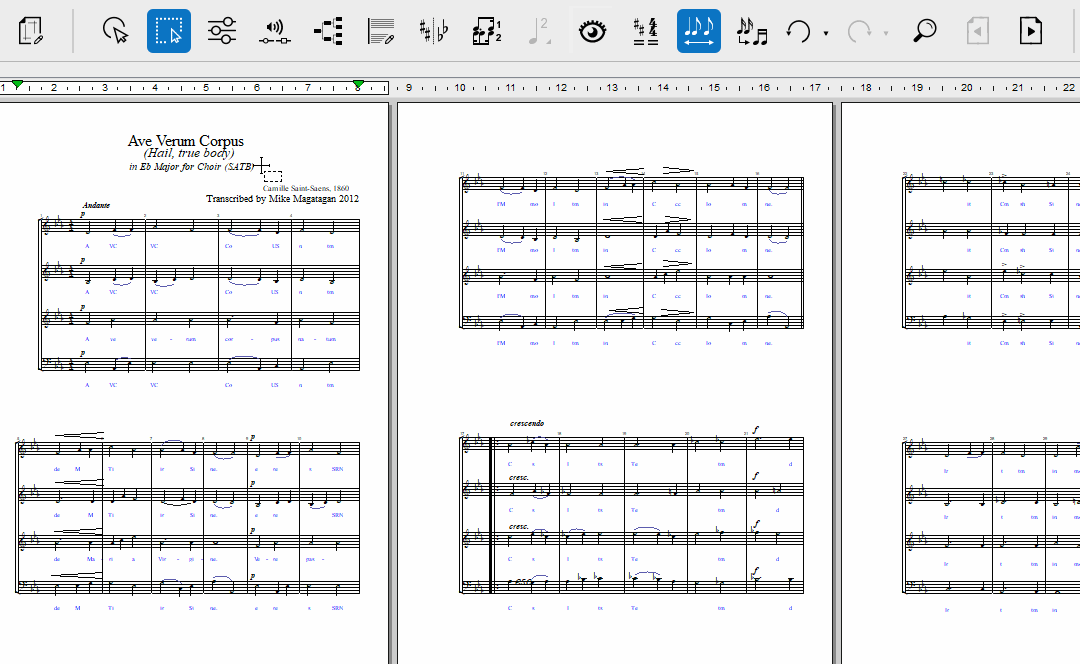
Task: Go to the previous page
Action: [x=977, y=31]
